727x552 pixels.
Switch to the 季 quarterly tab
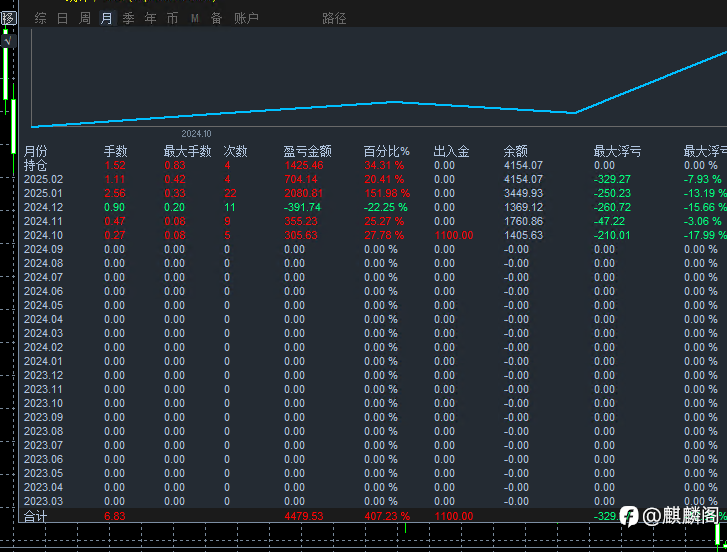tap(128, 18)
